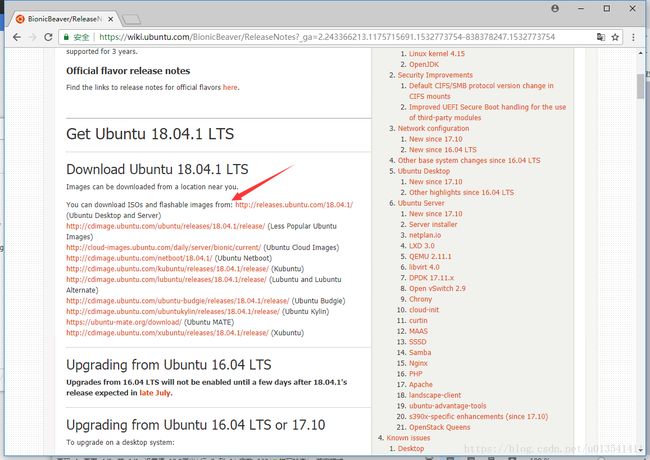The width and height of the screenshot is (650, 460).
Task: Open curtin contents entry
Action: 418,321
